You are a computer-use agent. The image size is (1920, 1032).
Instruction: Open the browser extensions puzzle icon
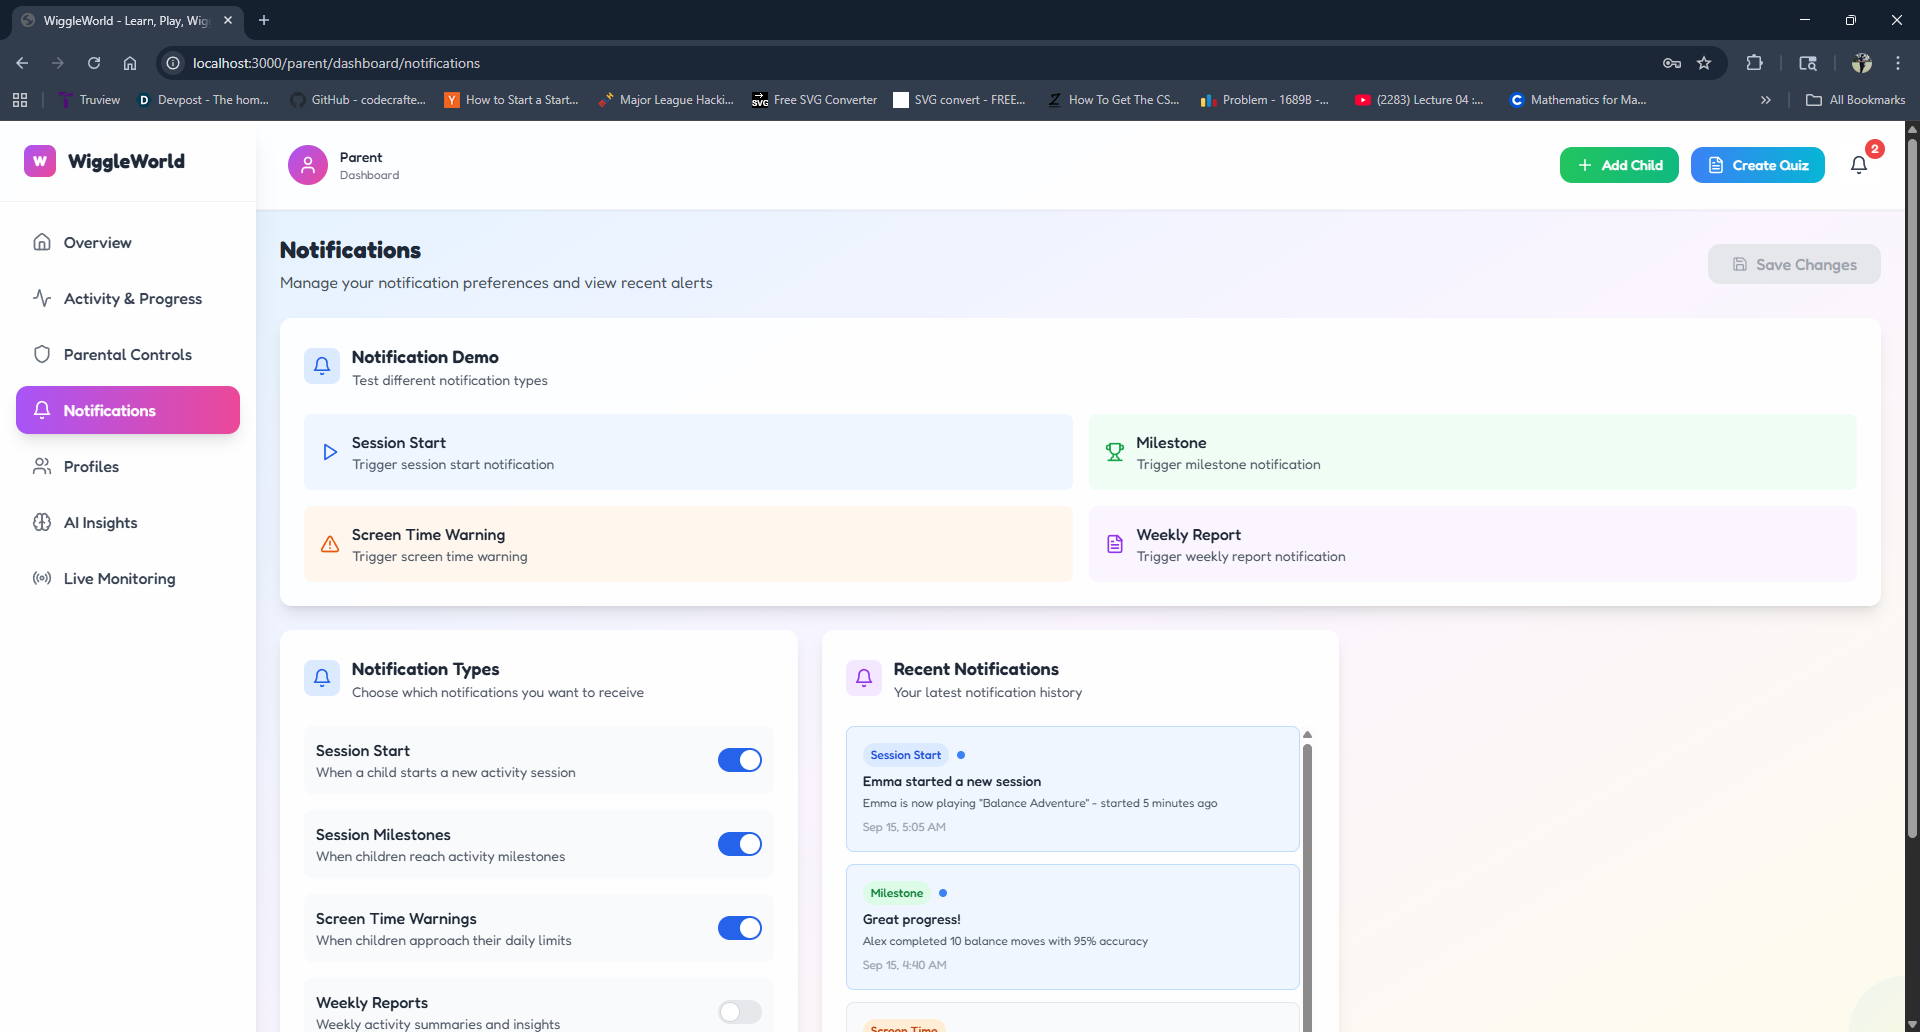pos(1754,63)
